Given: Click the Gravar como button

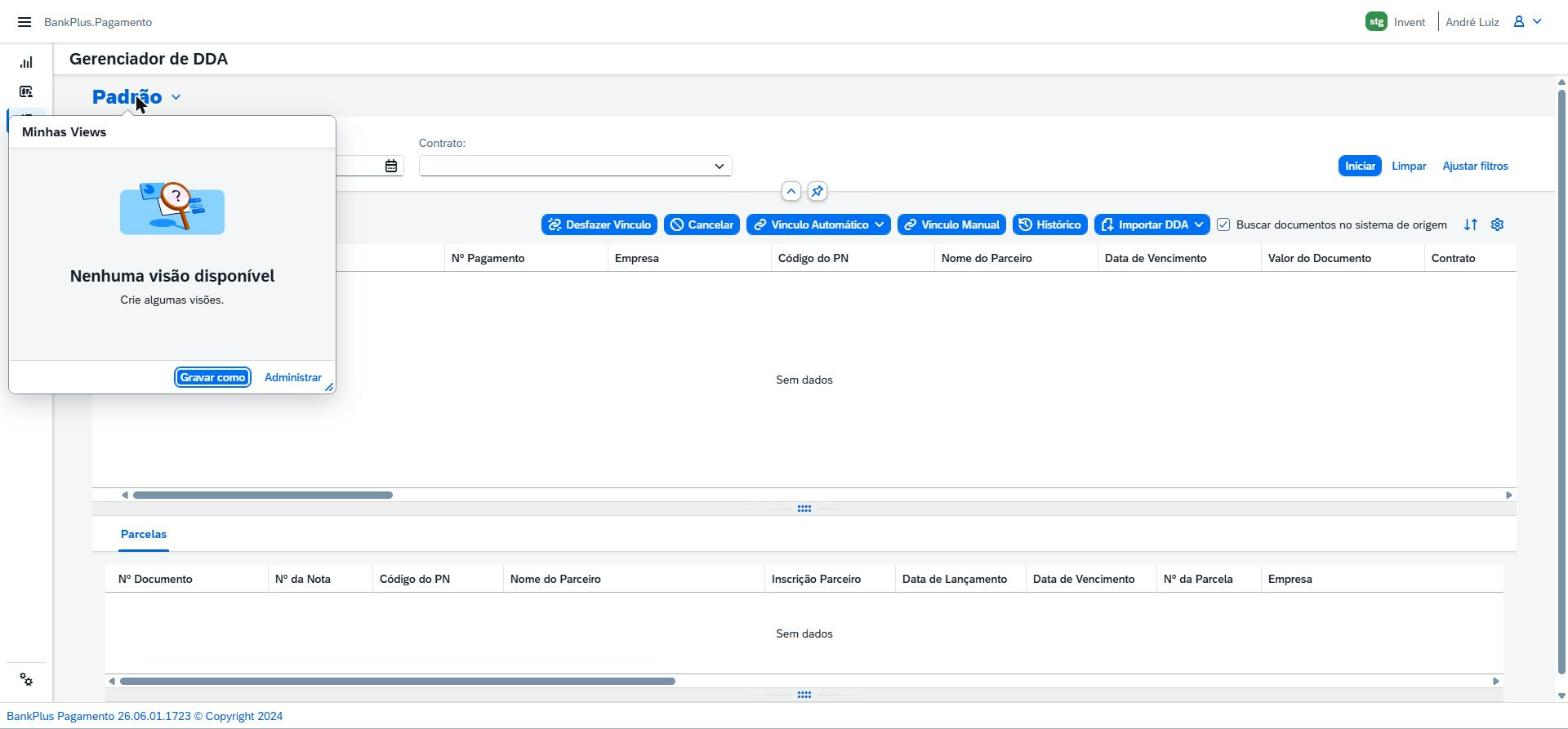Looking at the screenshot, I should [212, 378].
